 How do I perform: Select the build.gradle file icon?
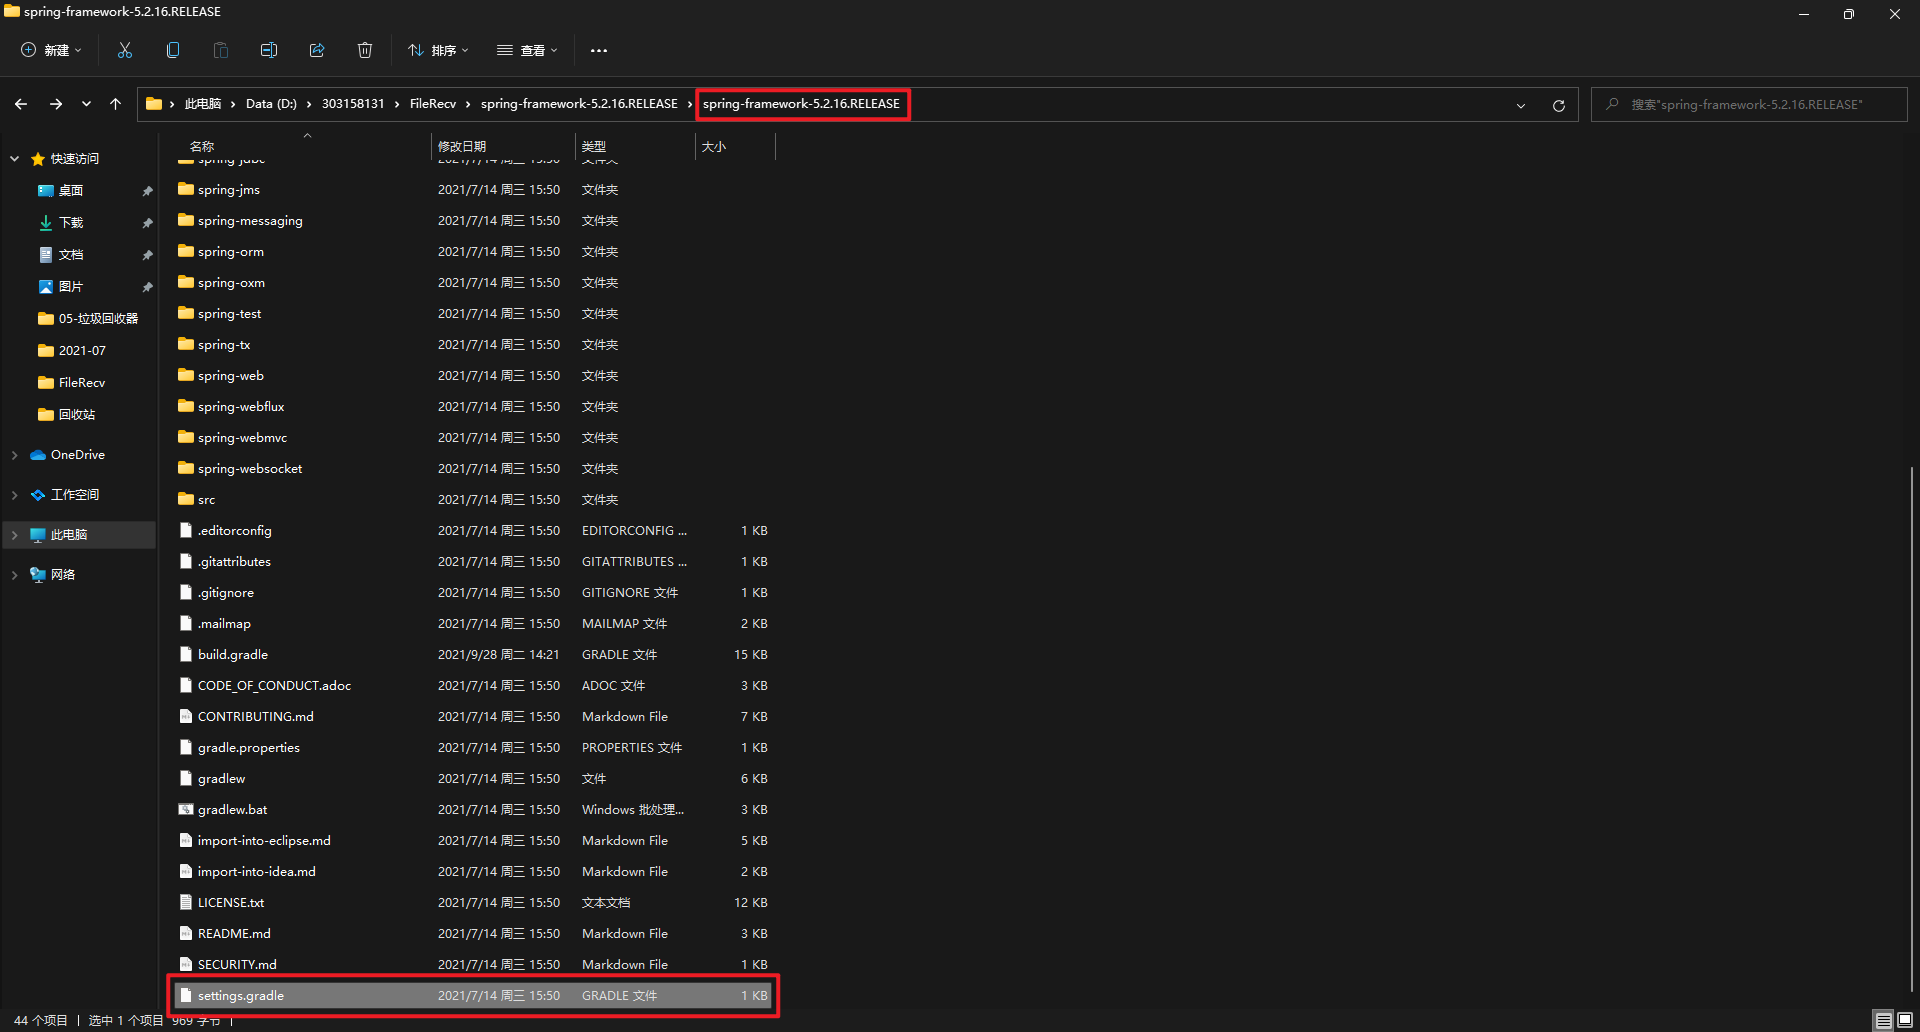pyautogui.click(x=186, y=654)
